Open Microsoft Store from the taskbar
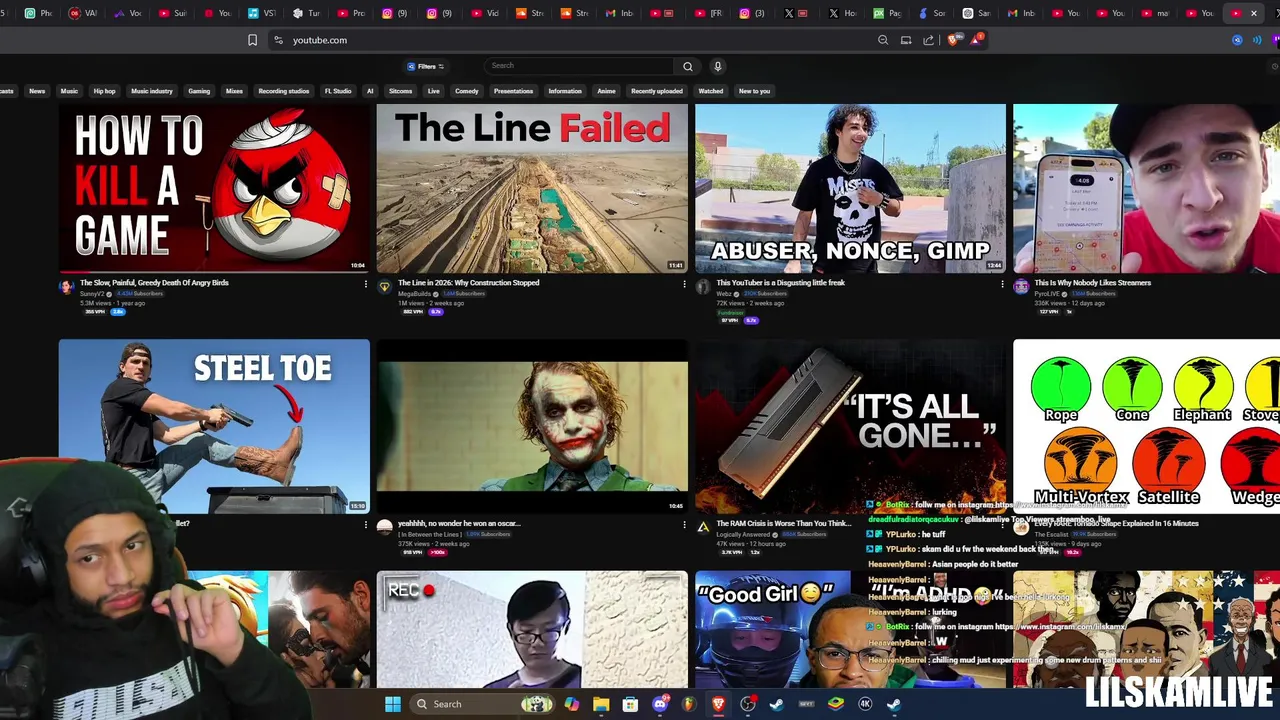The width and height of the screenshot is (1280, 720). [630, 704]
